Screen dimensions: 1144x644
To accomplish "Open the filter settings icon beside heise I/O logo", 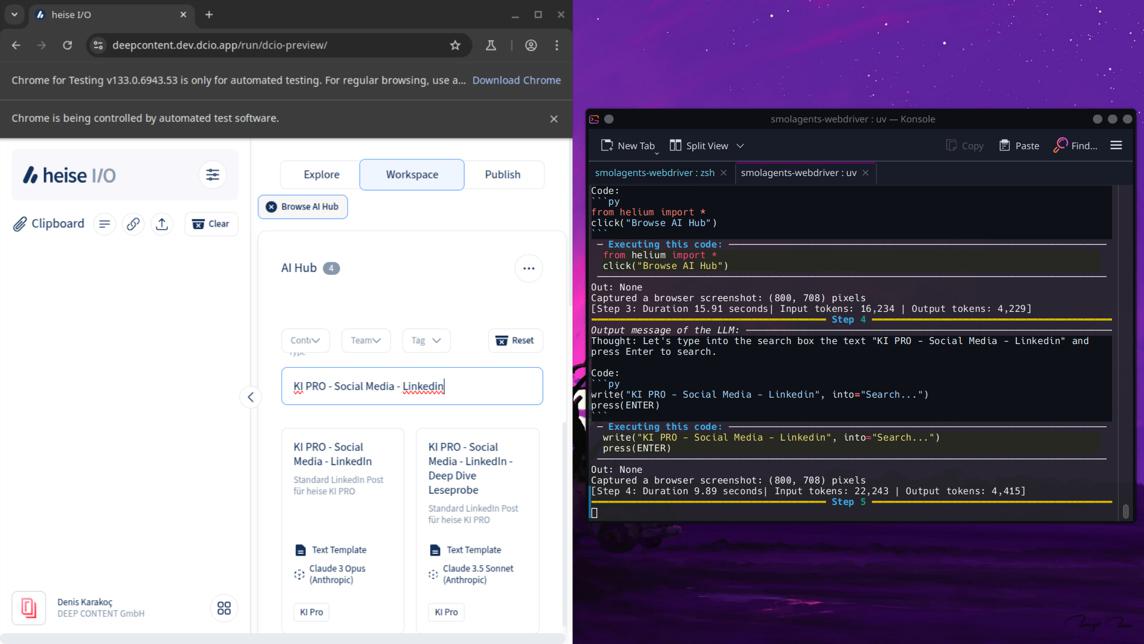I will tap(212, 175).
